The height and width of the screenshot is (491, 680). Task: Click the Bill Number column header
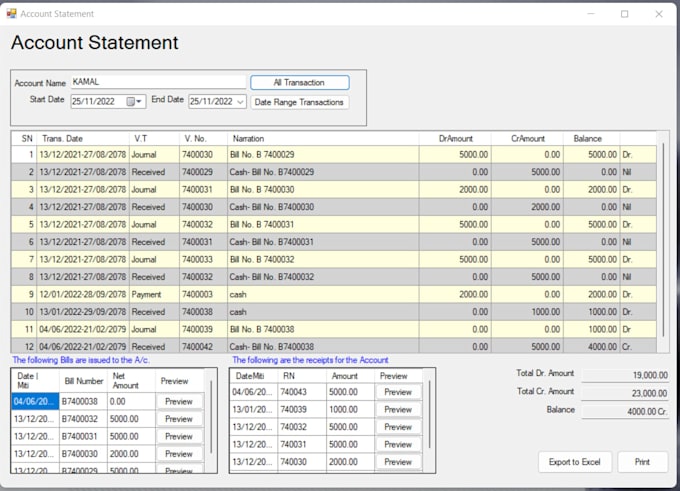pos(83,381)
